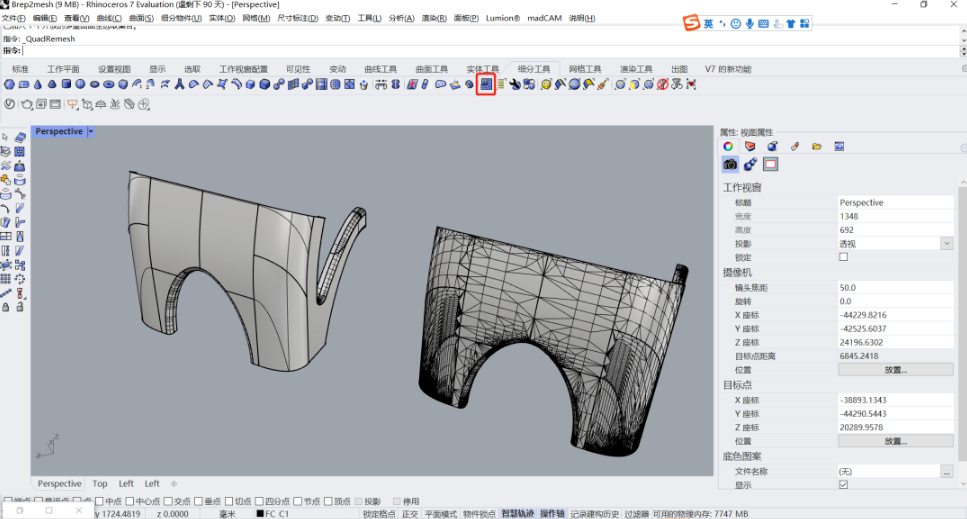This screenshot has height=519, width=967.
Task: Toggle 操作轴 gumball in status bar
Action: (x=552, y=513)
